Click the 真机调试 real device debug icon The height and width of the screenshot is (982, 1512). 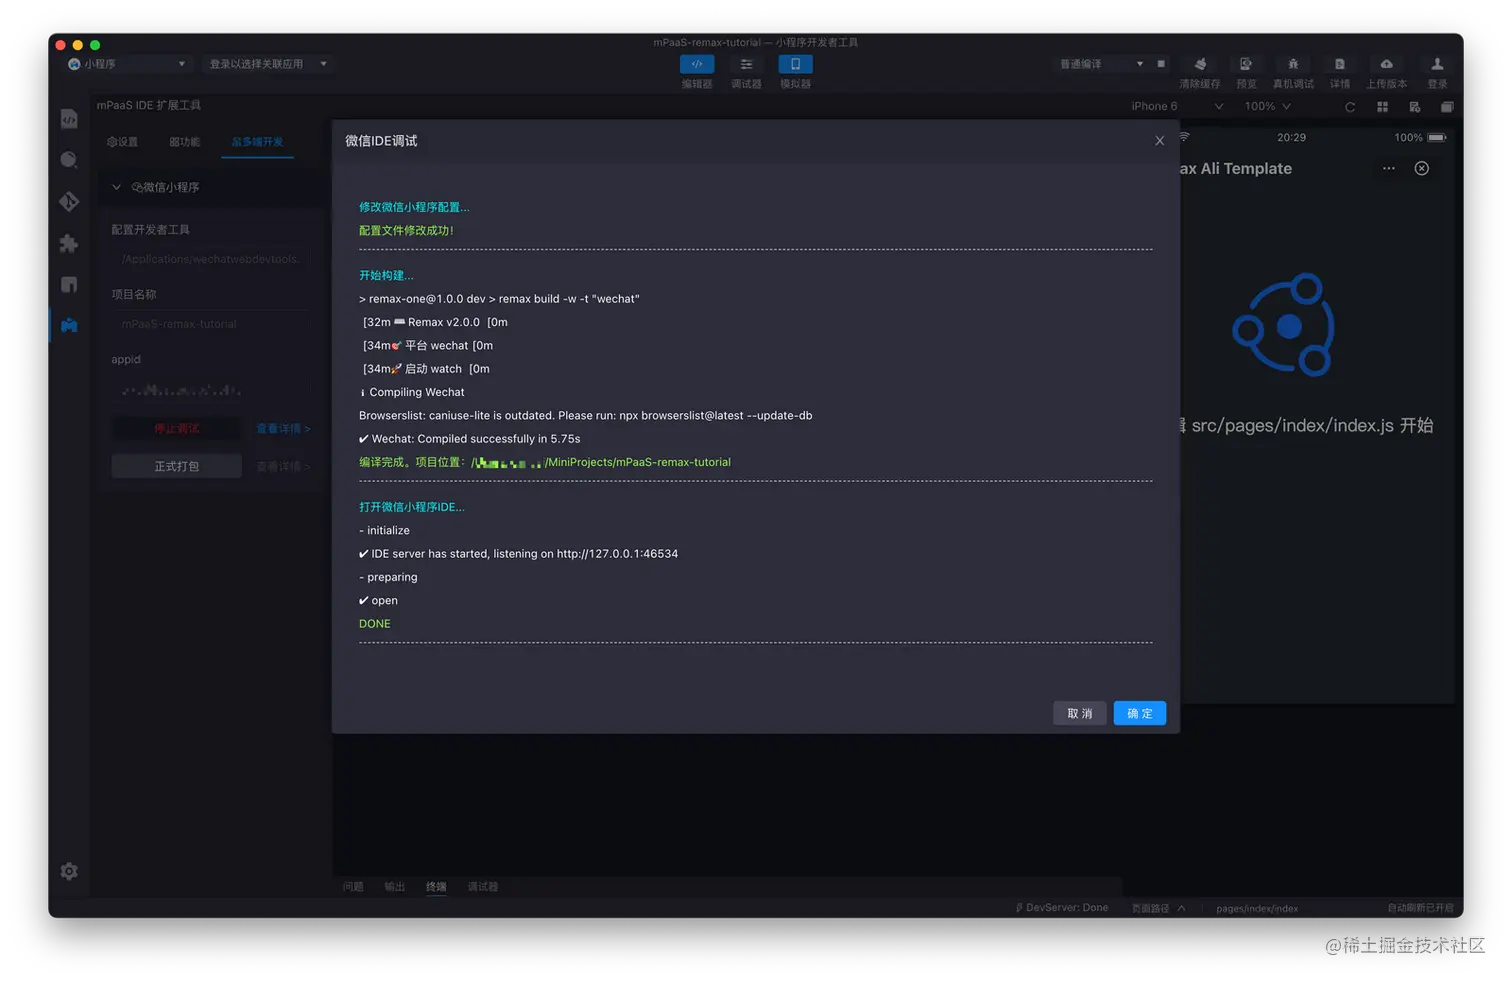[x=1293, y=64]
